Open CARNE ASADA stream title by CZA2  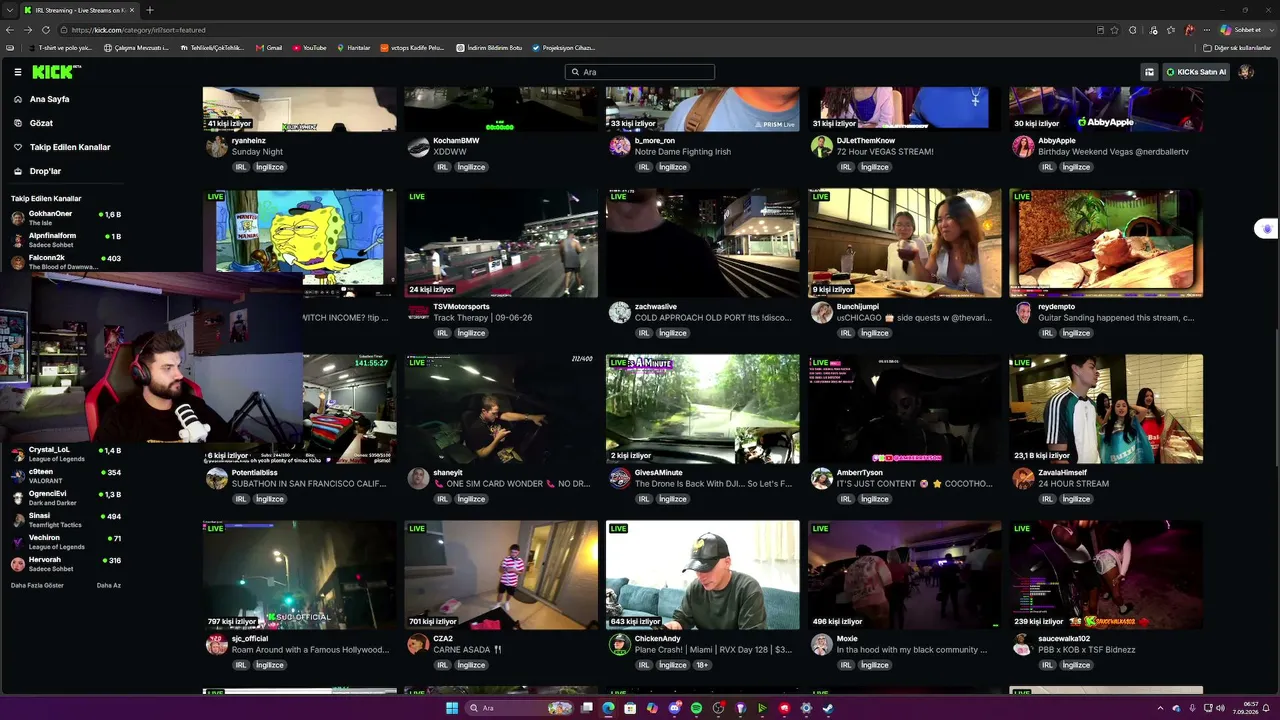coord(468,650)
